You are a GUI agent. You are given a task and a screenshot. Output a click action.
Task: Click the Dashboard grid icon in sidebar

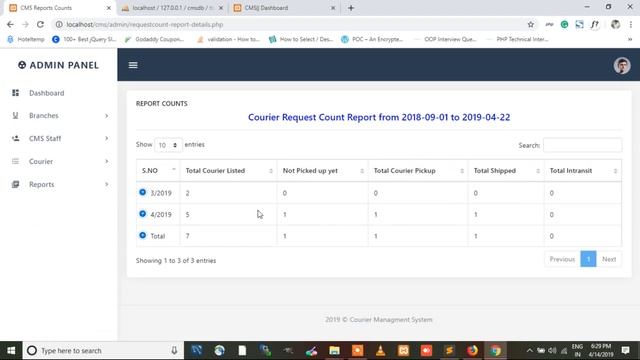click(x=16, y=93)
